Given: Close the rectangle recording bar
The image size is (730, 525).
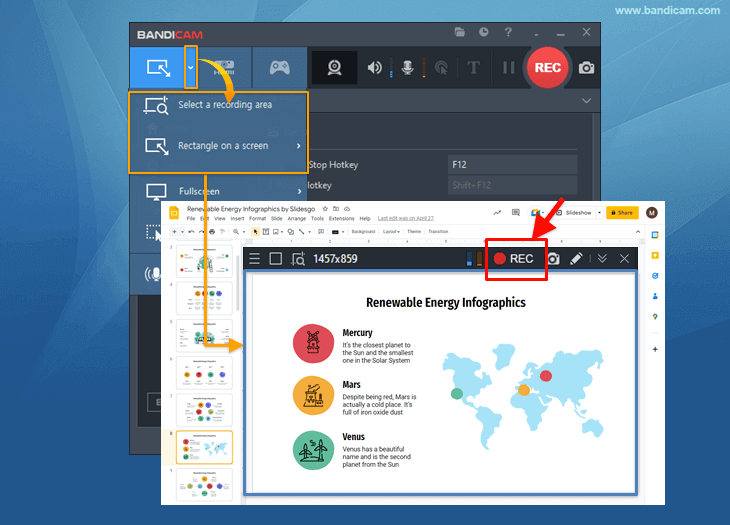Looking at the screenshot, I should 624,259.
